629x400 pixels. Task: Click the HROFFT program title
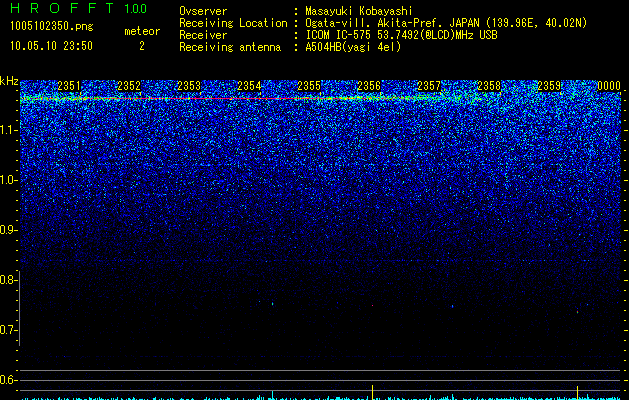coord(61,8)
